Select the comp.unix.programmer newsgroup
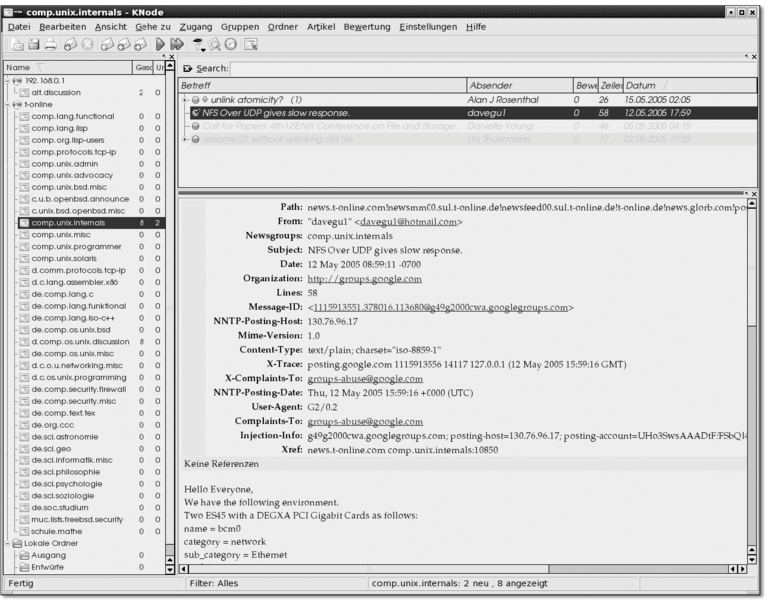The height and width of the screenshot is (600, 768). click(x=75, y=246)
